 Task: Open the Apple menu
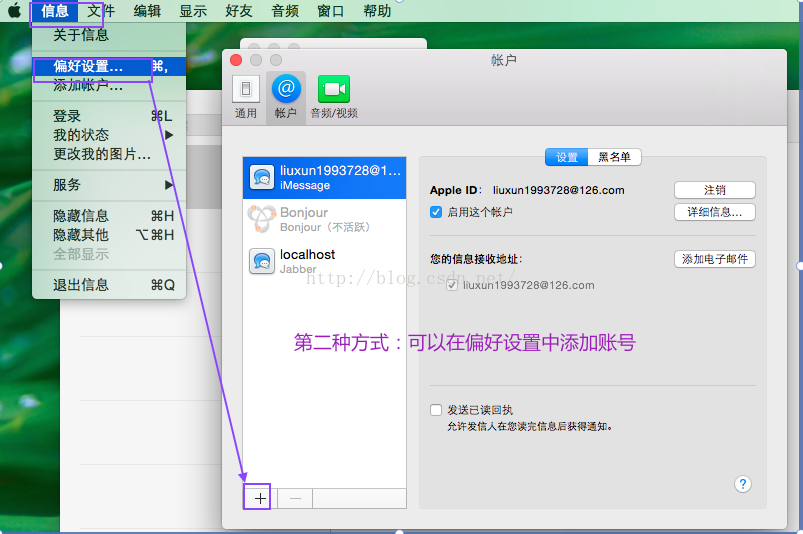click(x=14, y=10)
